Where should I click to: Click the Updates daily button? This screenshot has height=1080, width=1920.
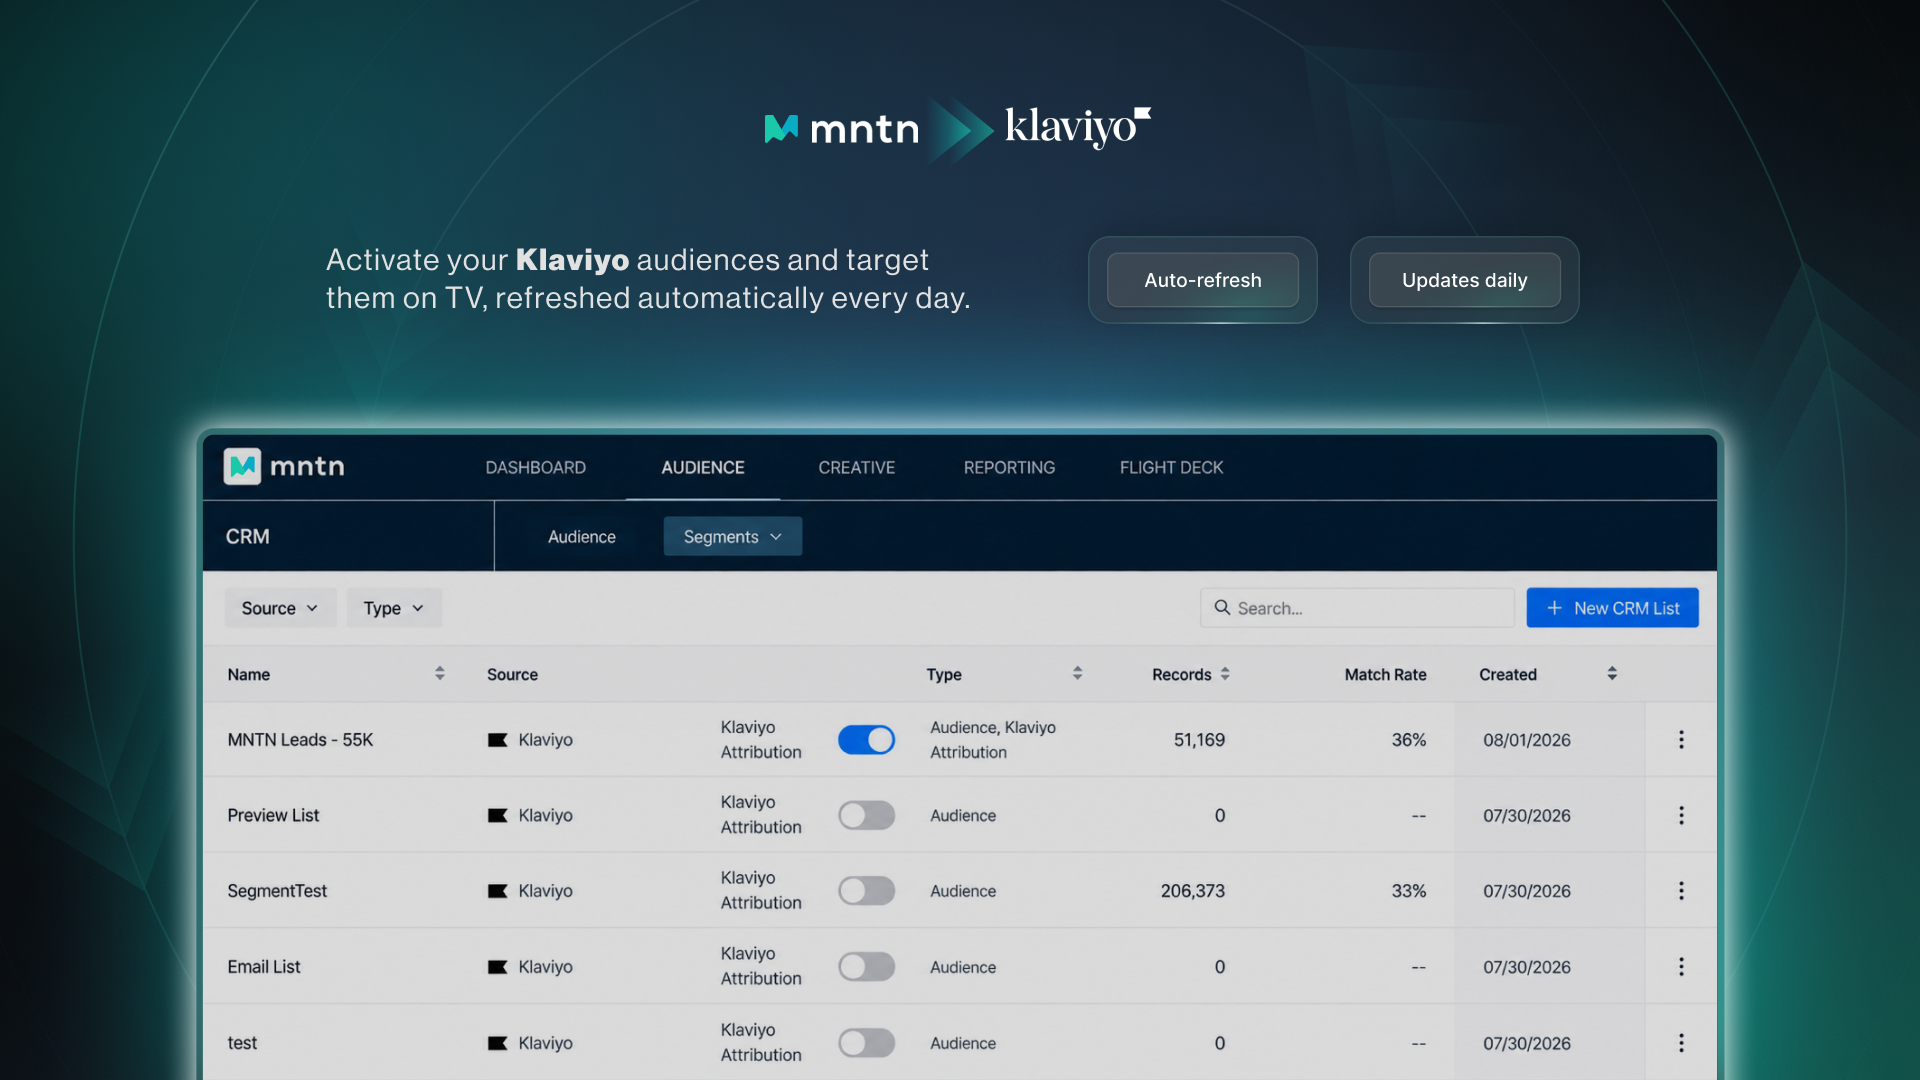click(1465, 280)
